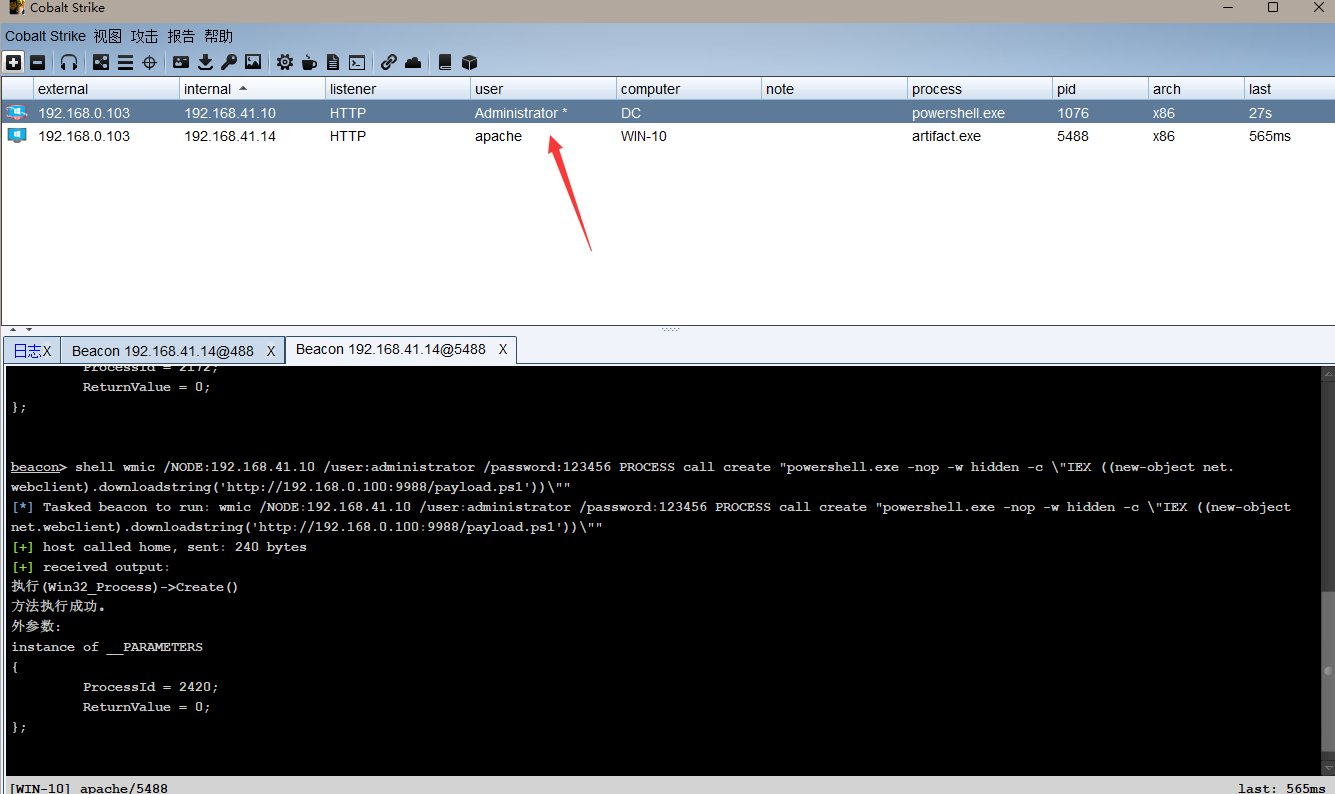Open the 攻击 menu
The image size is (1335, 794).
[x=144, y=36]
